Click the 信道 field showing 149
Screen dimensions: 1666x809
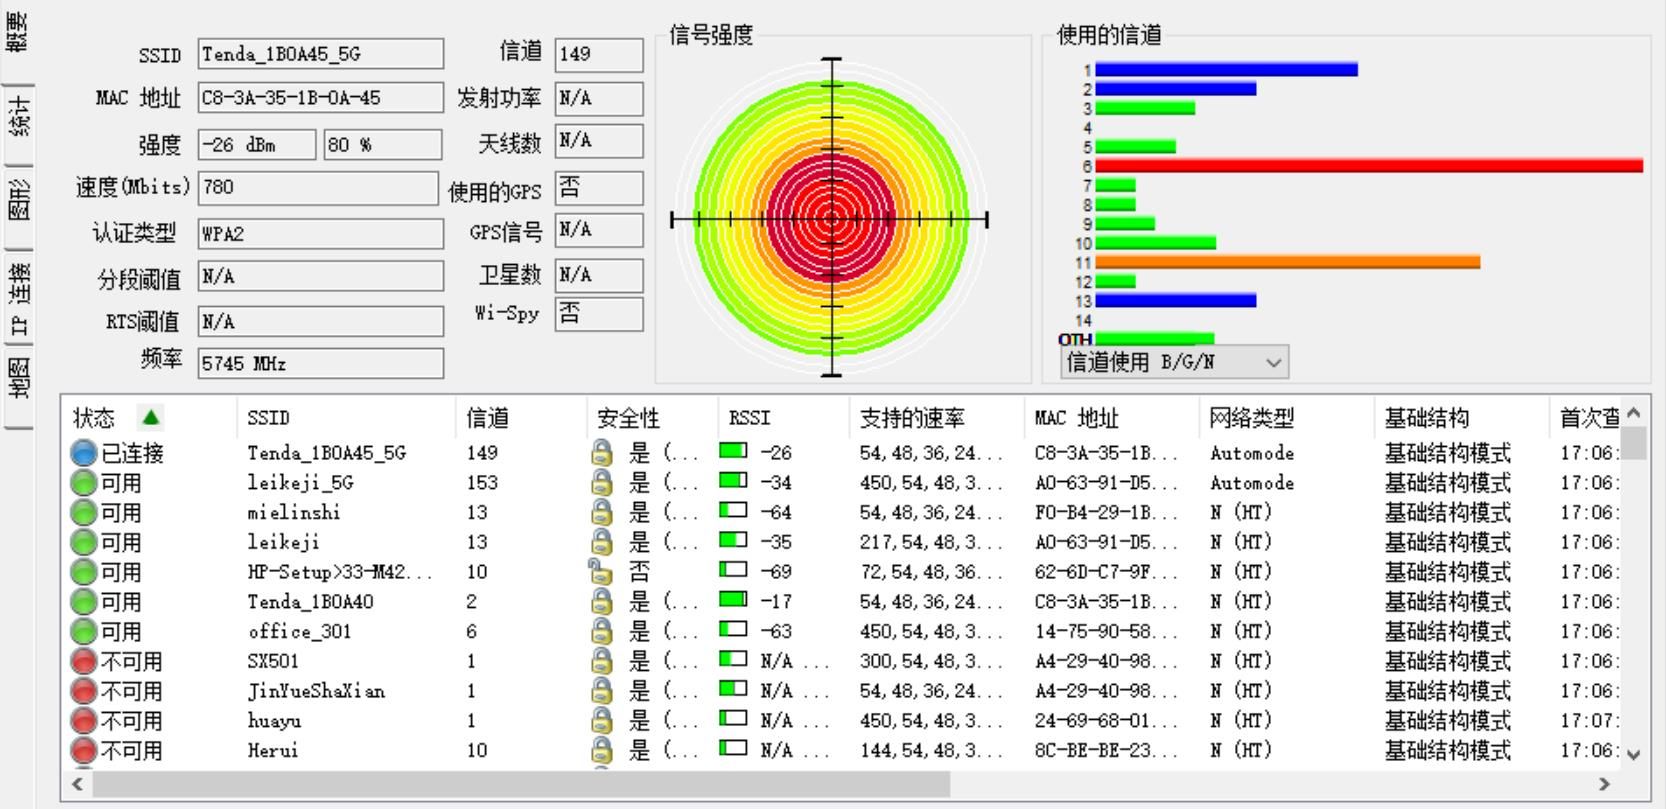pos(599,55)
